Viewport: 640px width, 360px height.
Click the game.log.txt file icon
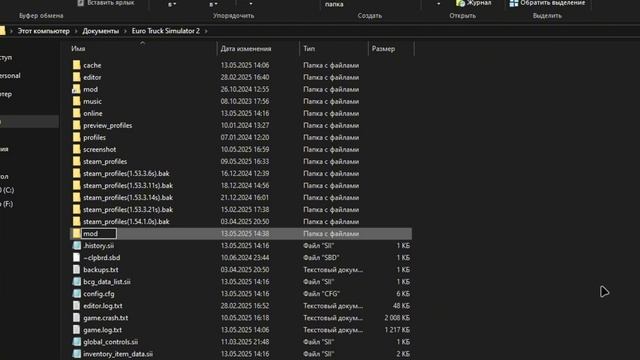point(76,330)
